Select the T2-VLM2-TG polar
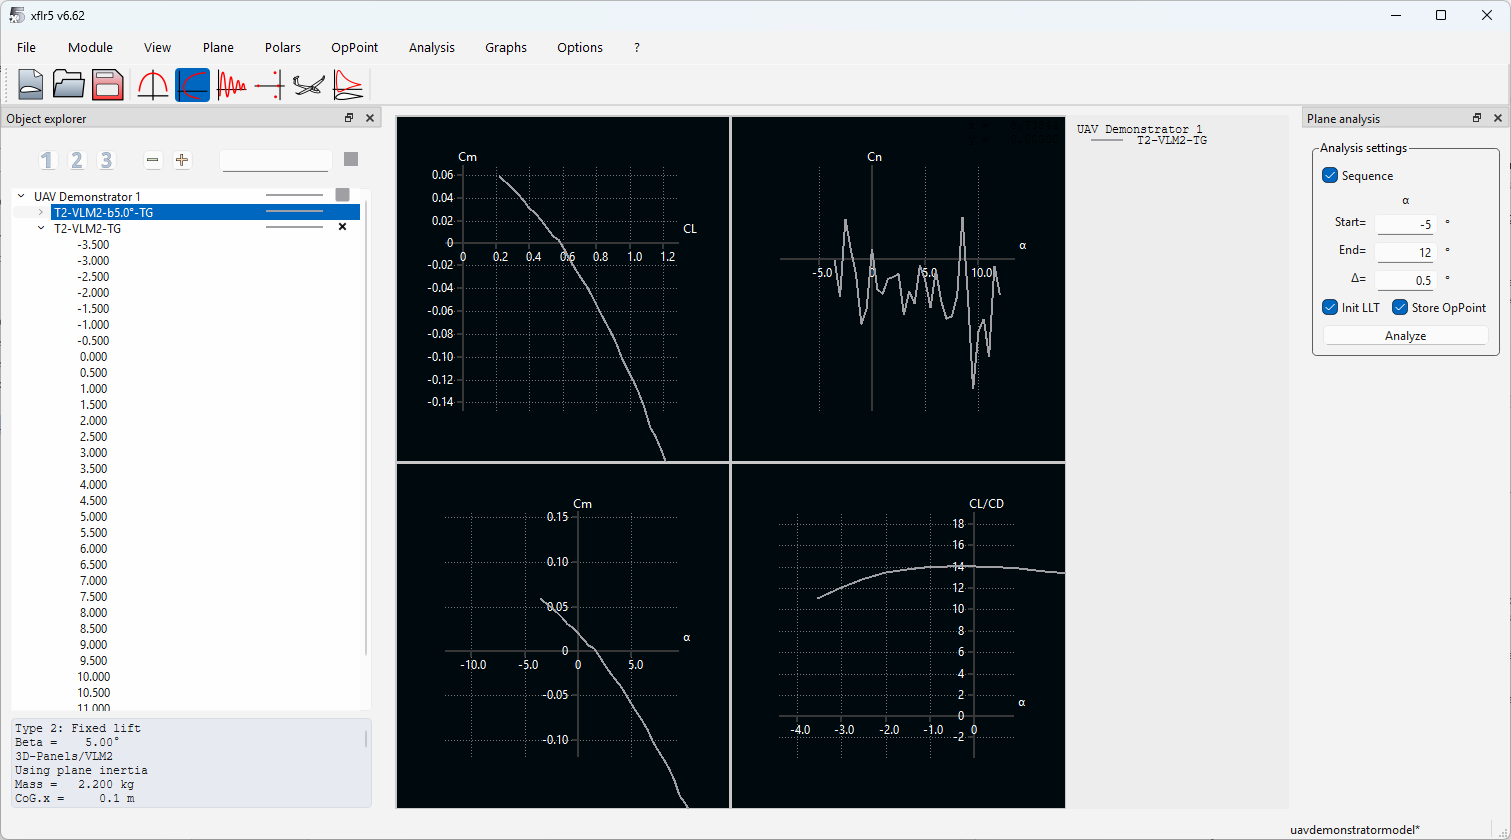 point(88,228)
